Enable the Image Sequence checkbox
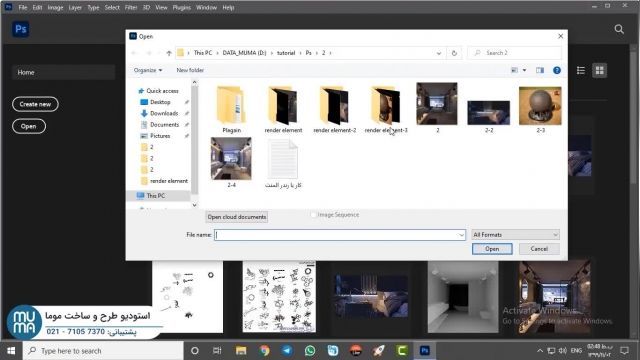The height and width of the screenshot is (360, 640). [x=313, y=215]
